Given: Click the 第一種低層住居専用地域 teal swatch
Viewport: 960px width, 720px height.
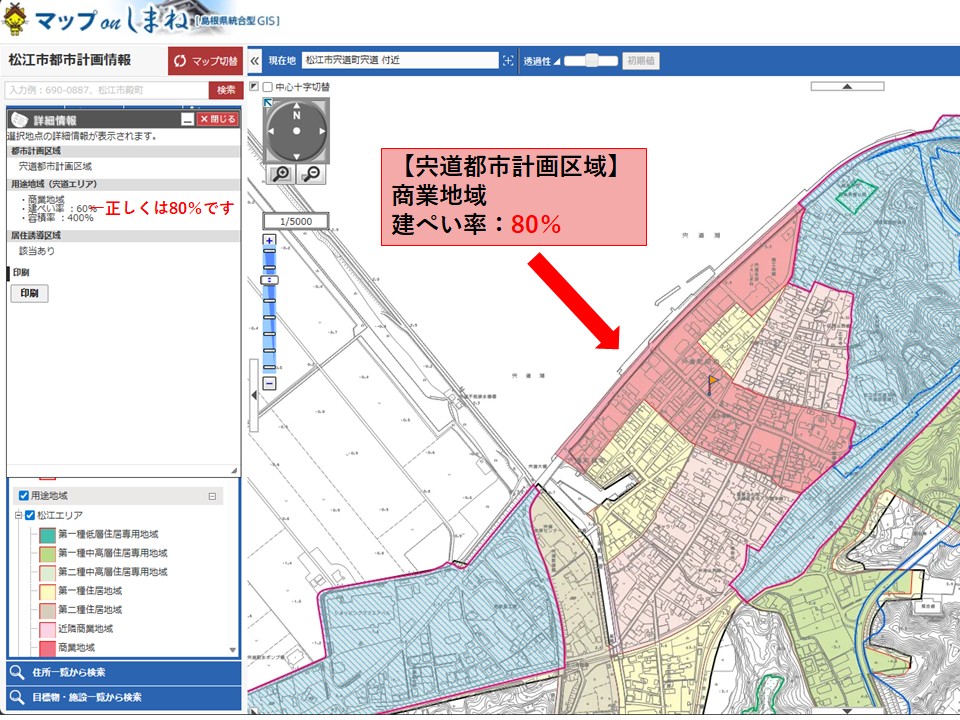Looking at the screenshot, I should click(48, 534).
